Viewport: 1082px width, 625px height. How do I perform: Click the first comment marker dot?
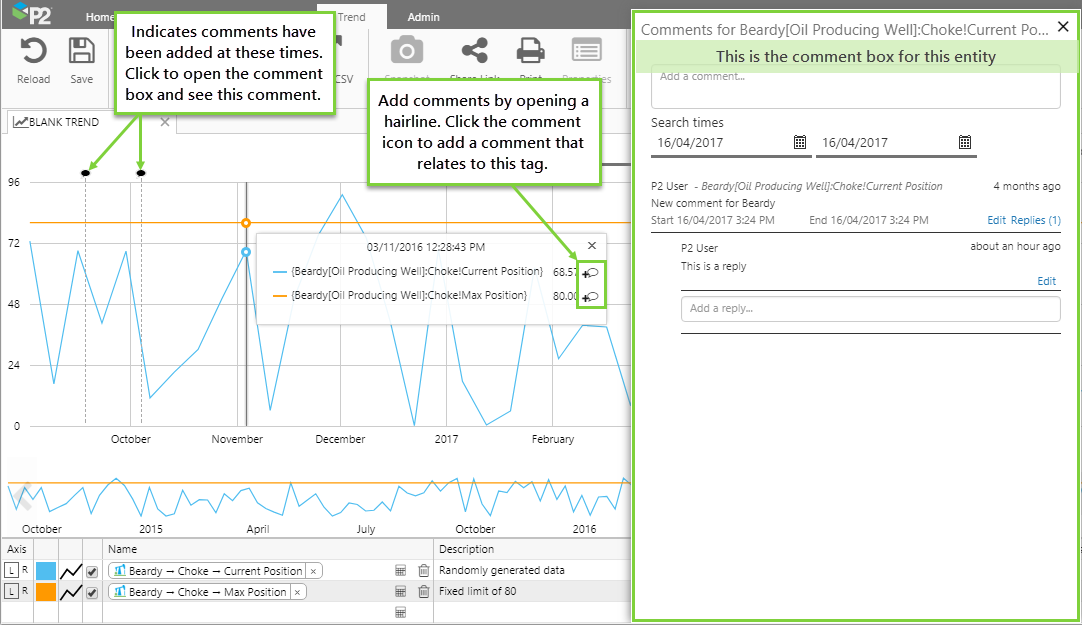coord(86,172)
